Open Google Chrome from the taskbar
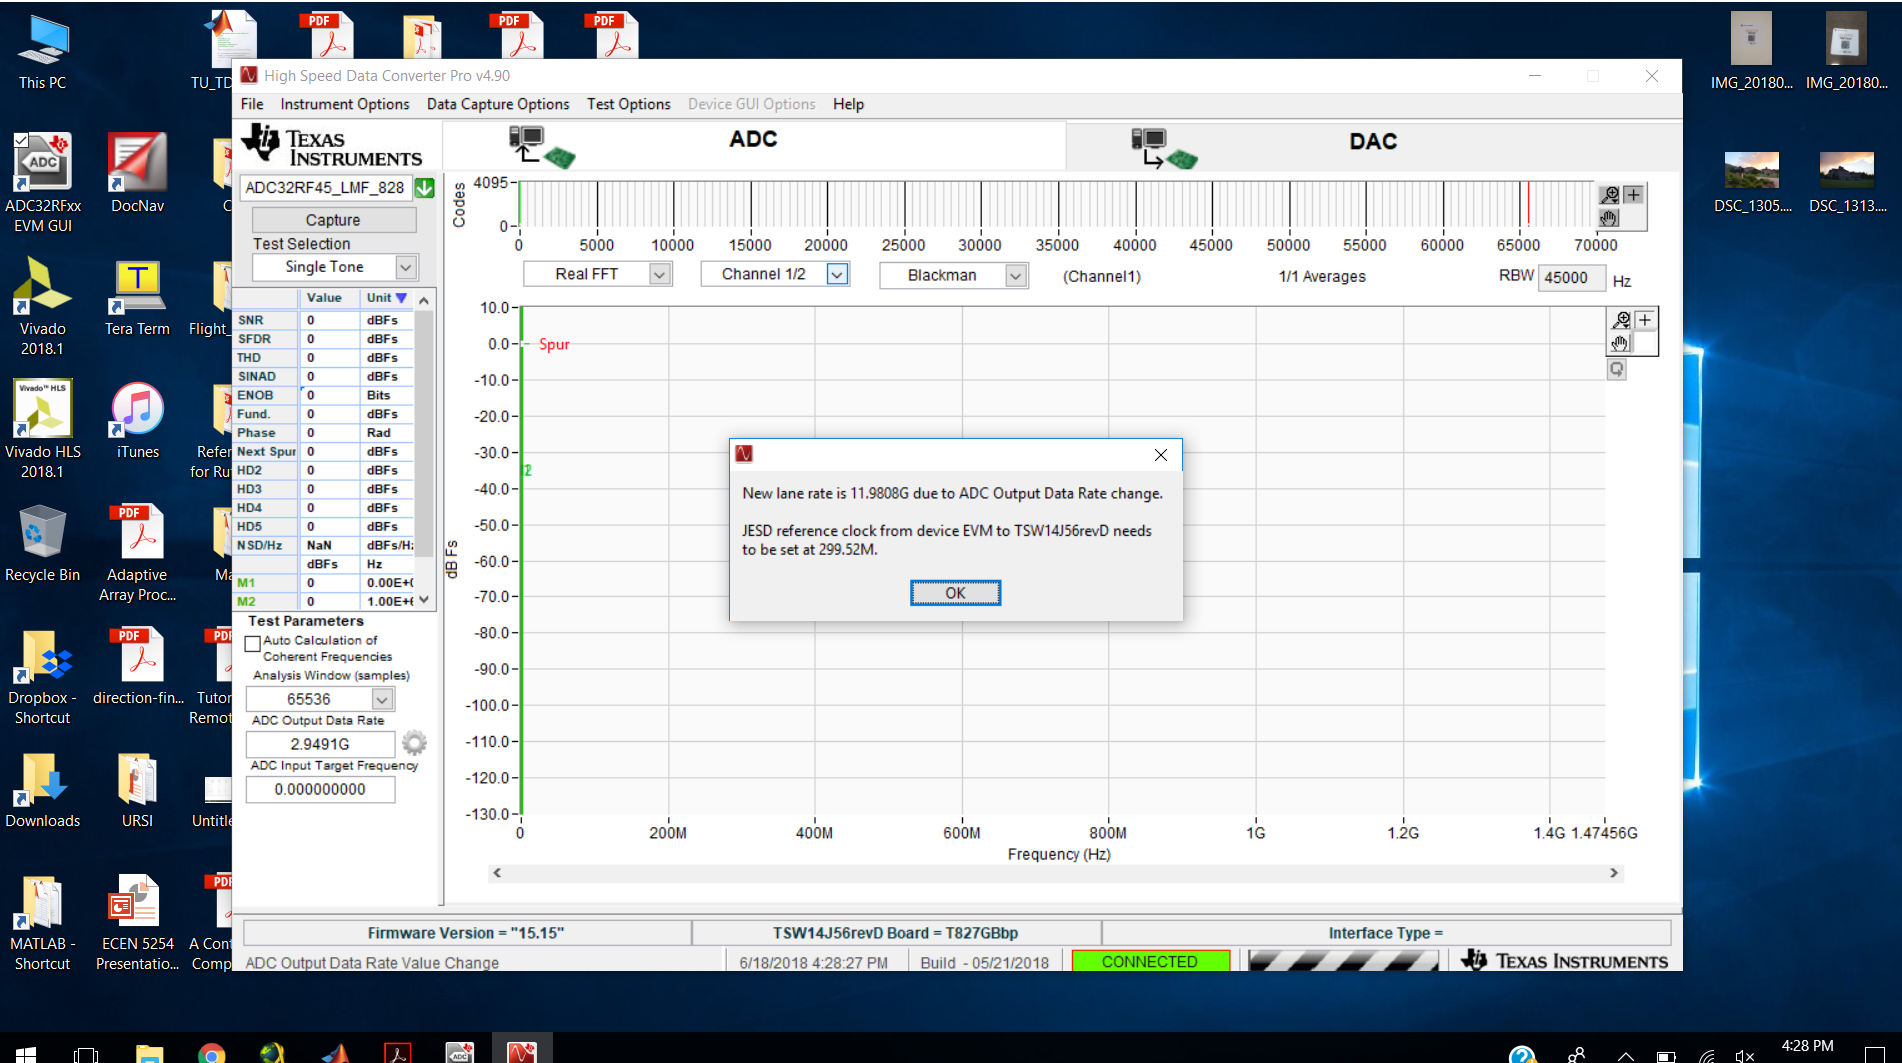This screenshot has height=1063, width=1902. [211, 1052]
